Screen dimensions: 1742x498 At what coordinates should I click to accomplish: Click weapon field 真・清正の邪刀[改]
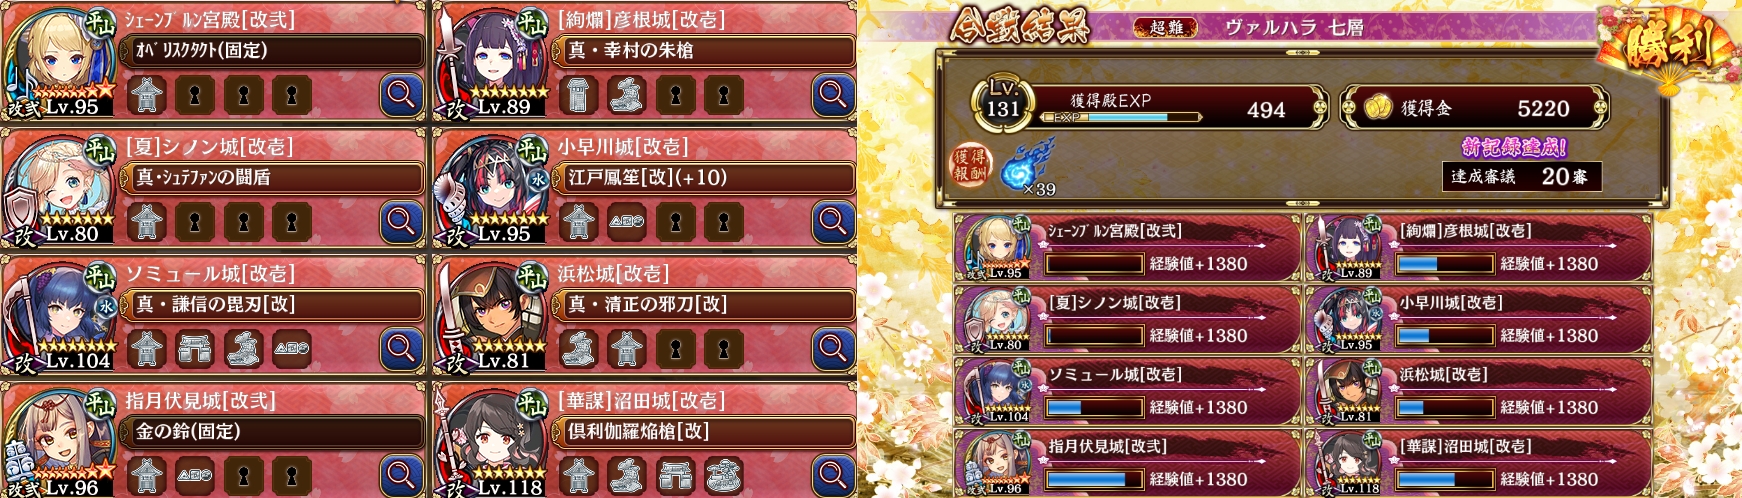[x=704, y=304]
